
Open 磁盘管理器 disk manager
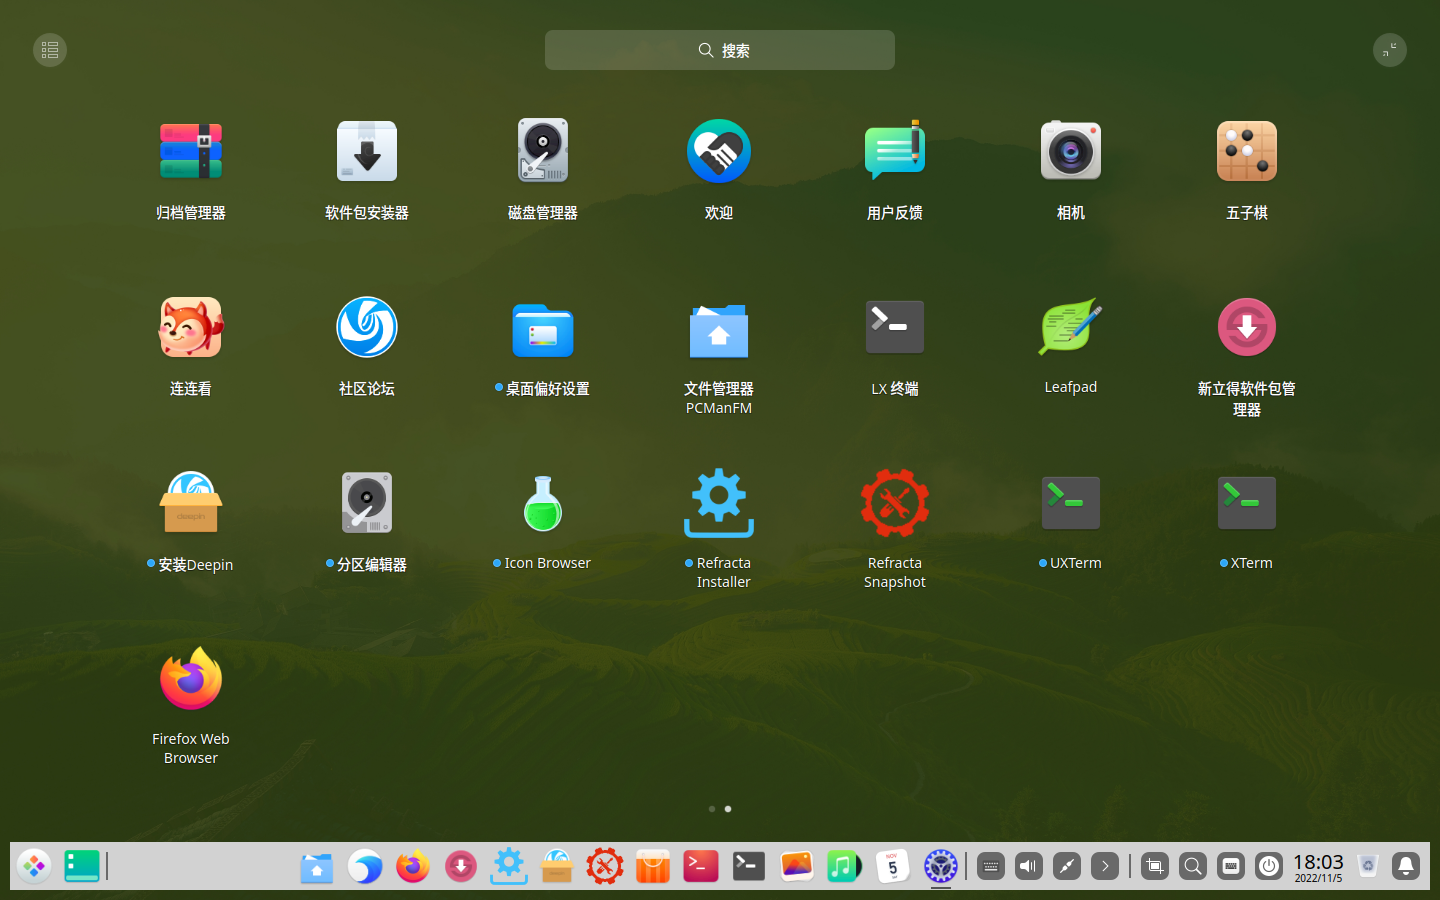543,152
